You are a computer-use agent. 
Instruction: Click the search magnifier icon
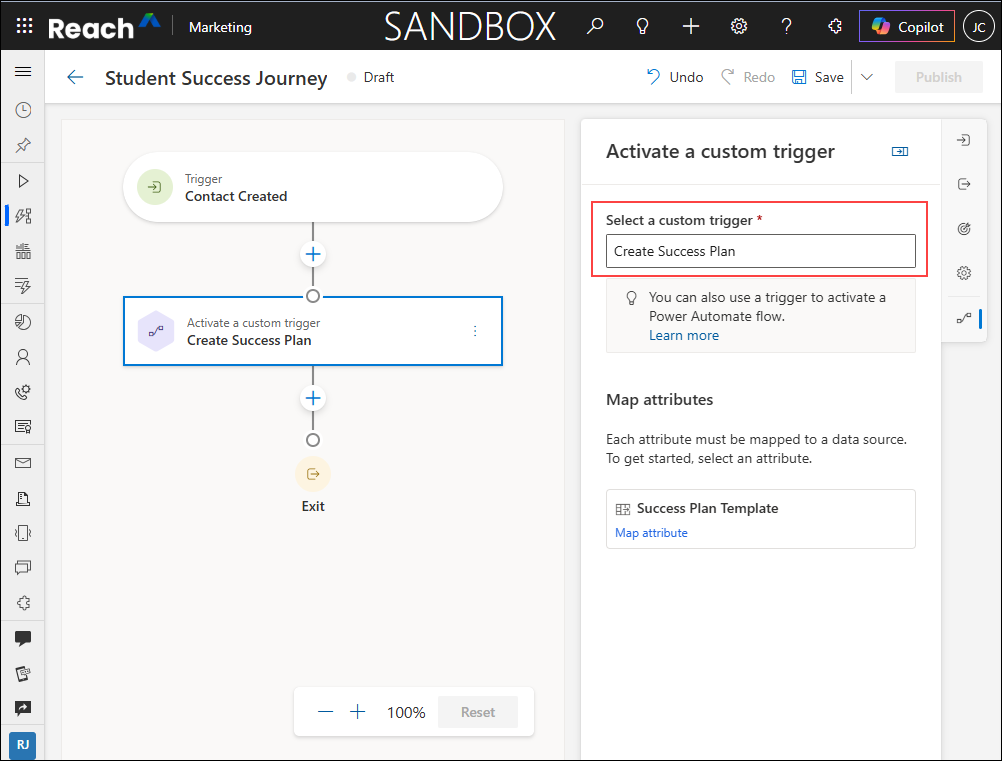[x=595, y=26]
